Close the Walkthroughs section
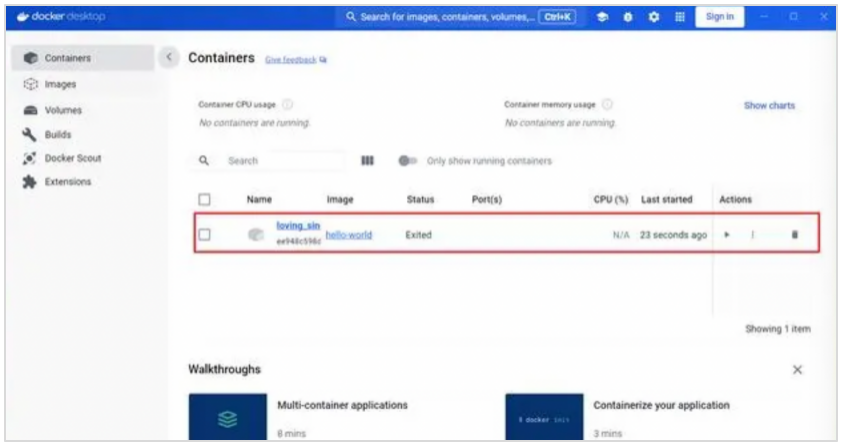This screenshot has height=446, width=844. (797, 370)
